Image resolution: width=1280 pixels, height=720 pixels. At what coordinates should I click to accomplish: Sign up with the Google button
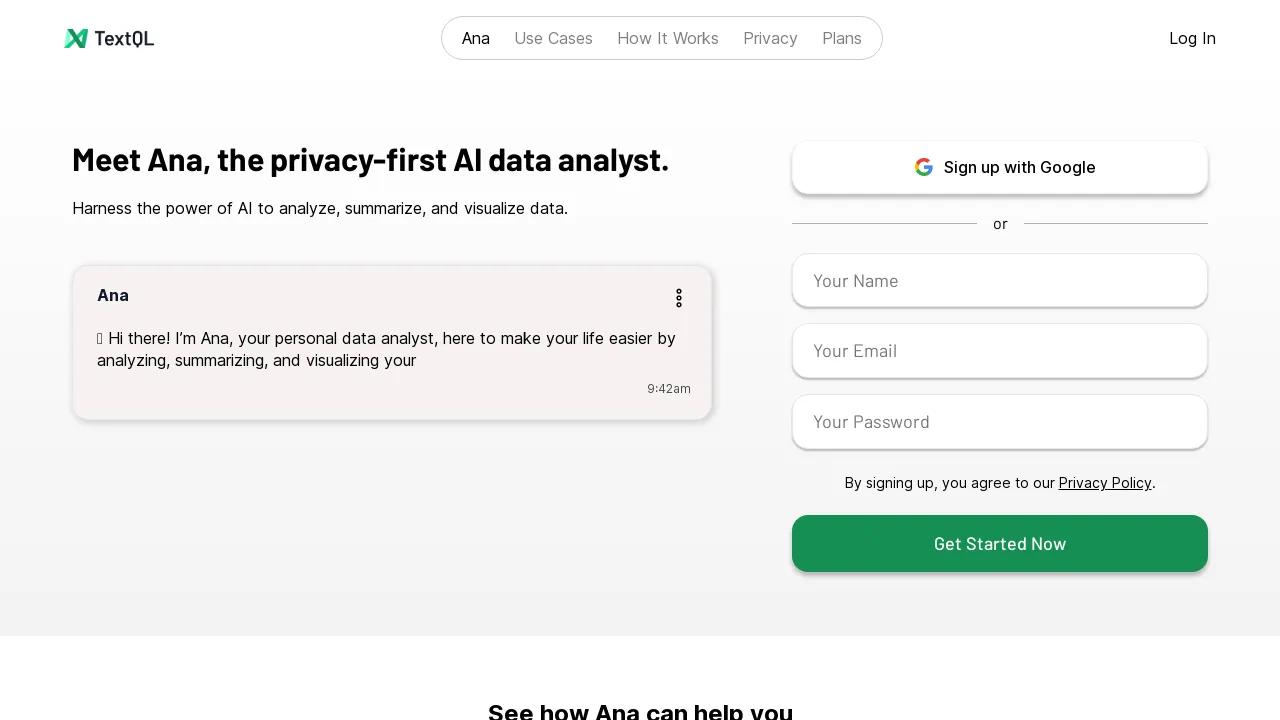pyautogui.click(x=999, y=167)
